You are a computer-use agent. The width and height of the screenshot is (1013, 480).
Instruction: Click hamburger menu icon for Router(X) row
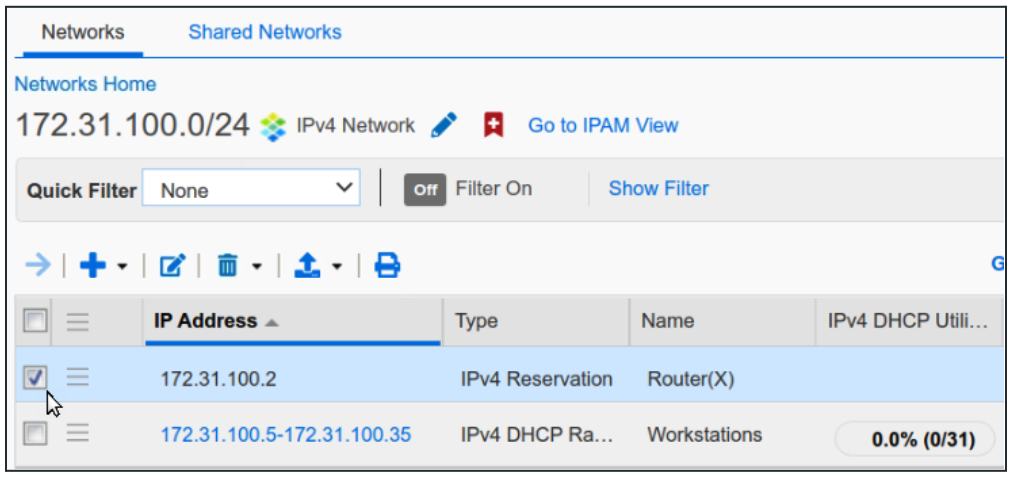pos(78,377)
